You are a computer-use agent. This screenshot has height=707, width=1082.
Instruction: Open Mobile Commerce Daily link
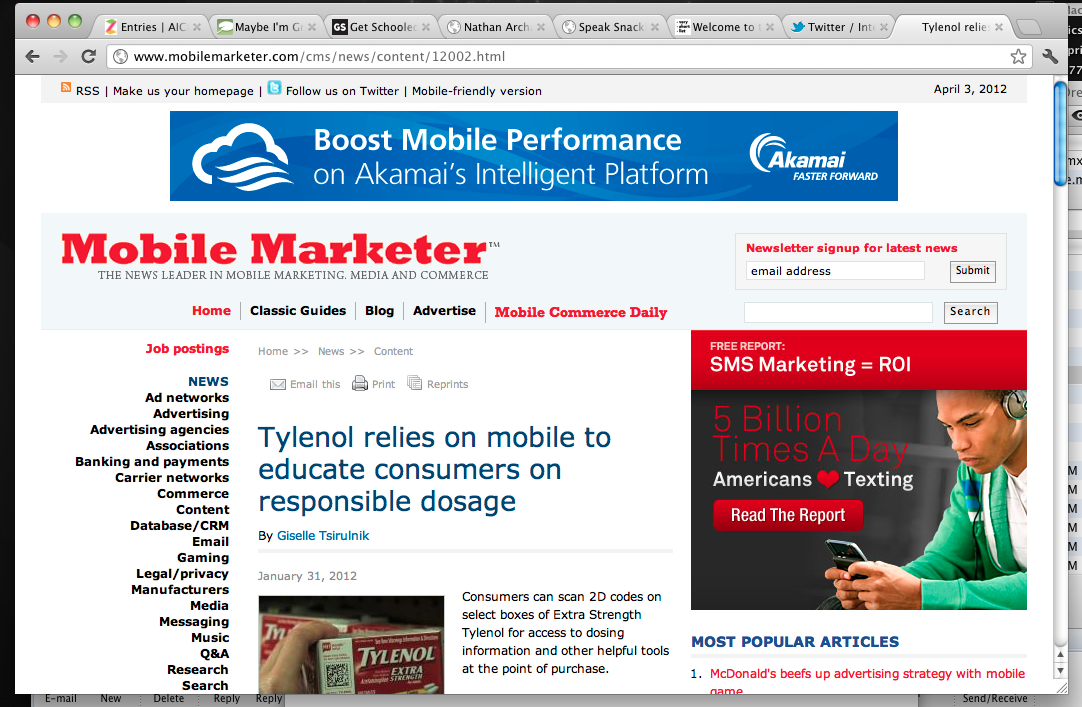click(581, 312)
